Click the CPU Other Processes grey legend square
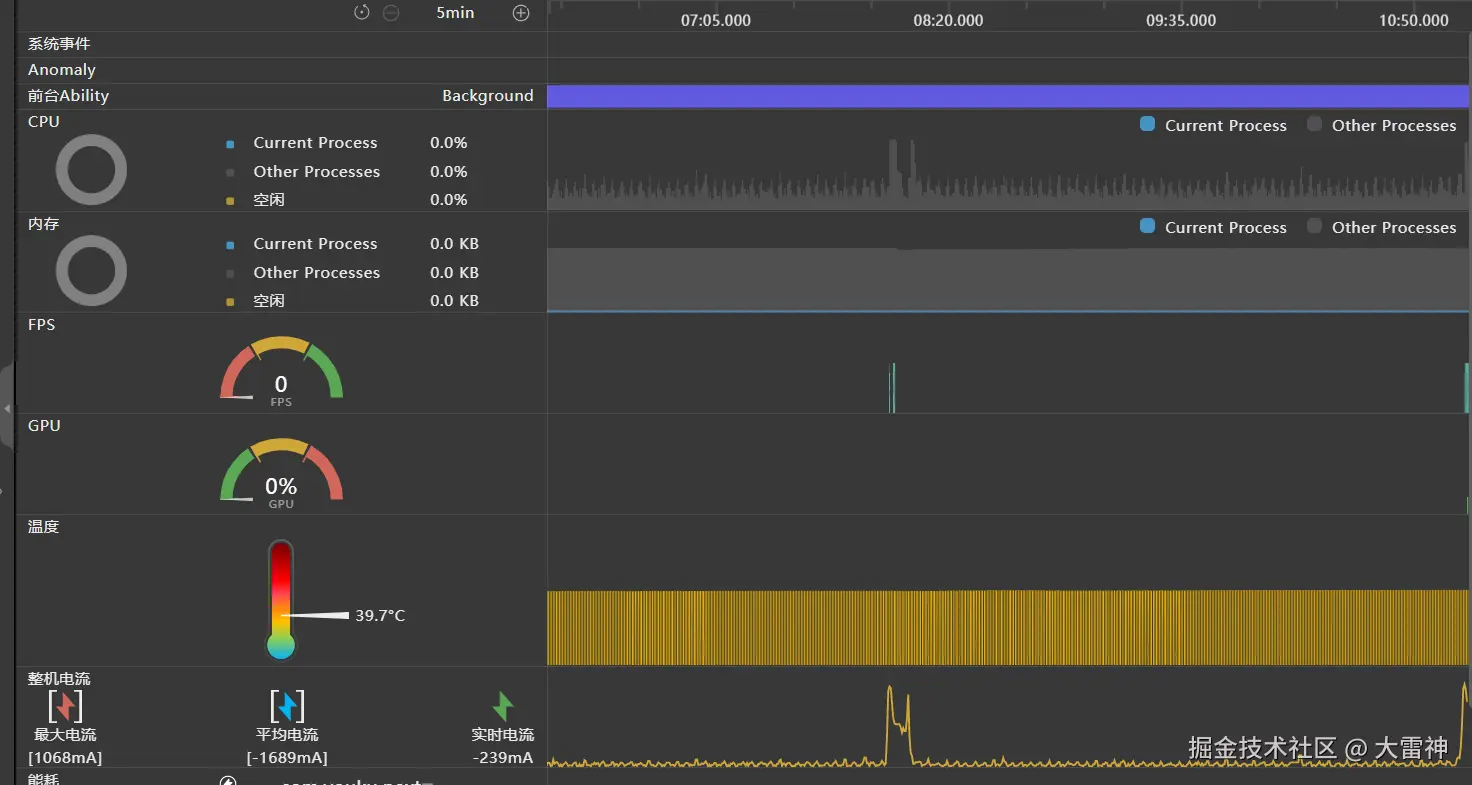1472x785 pixels. pyautogui.click(x=230, y=172)
